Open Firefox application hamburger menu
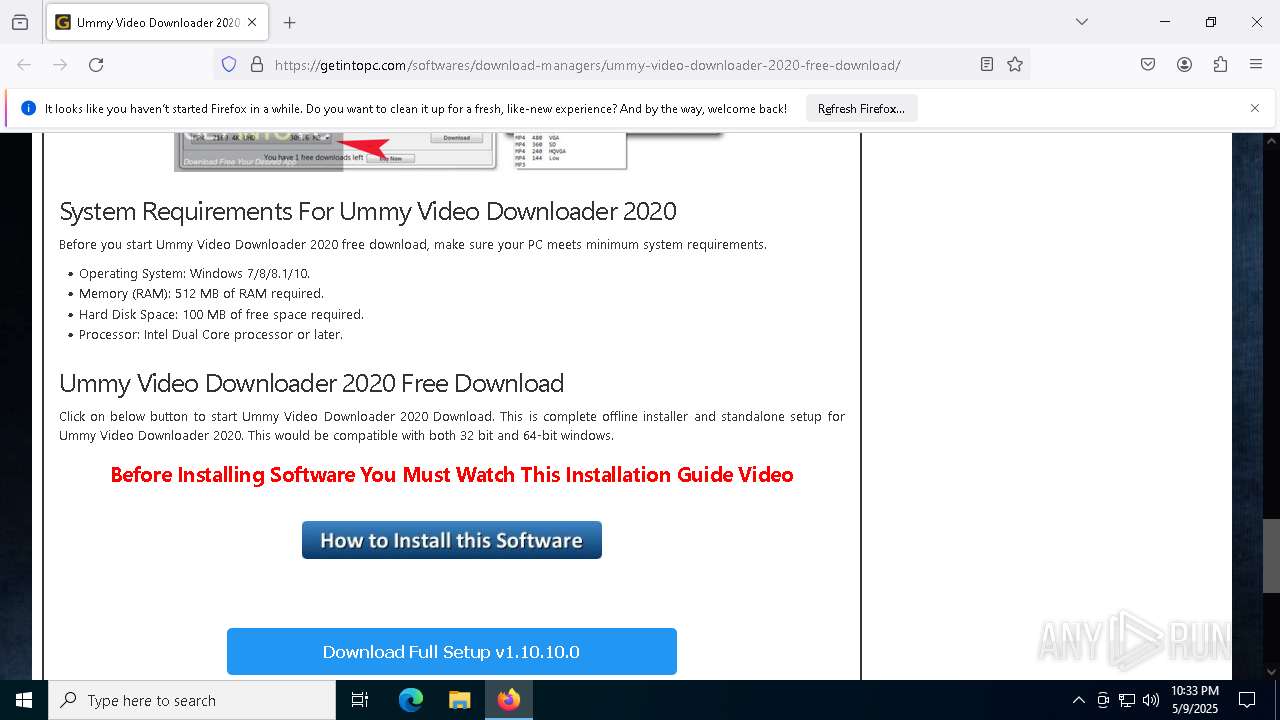The width and height of the screenshot is (1280, 720). click(x=1256, y=65)
